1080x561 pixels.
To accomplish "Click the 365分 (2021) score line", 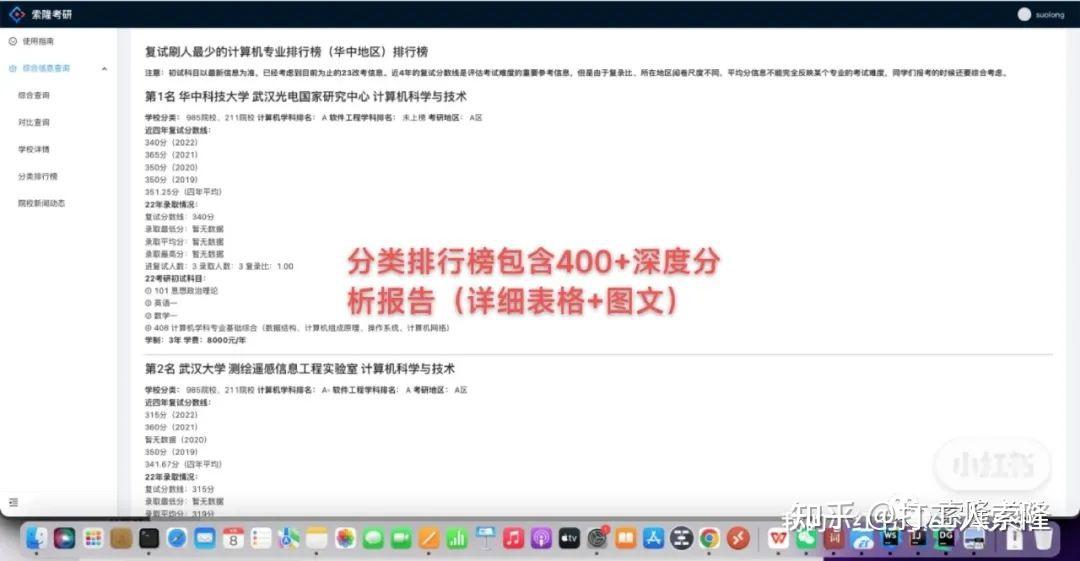I will [172, 155].
